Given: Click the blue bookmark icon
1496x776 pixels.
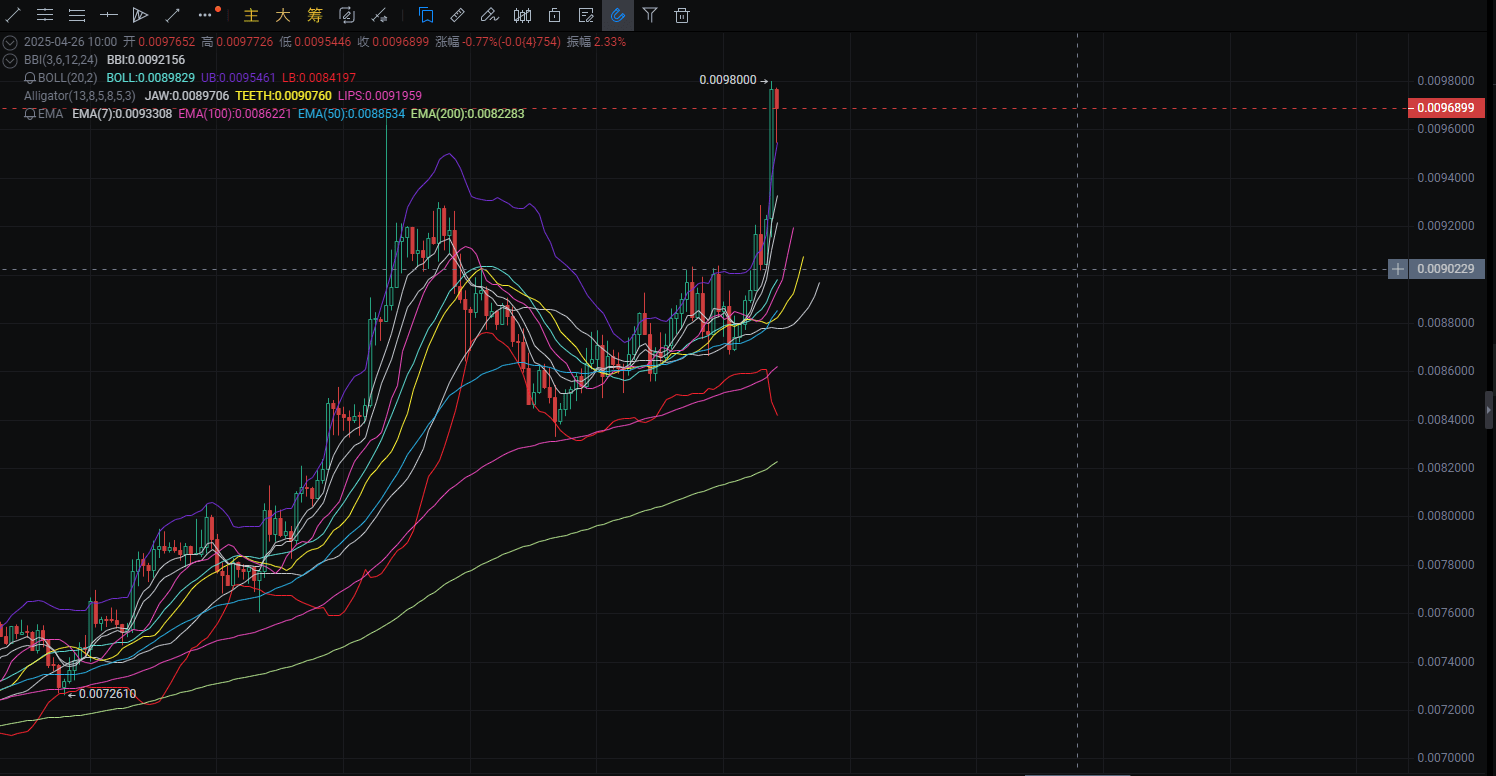Looking at the screenshot, I should [426, 15].
